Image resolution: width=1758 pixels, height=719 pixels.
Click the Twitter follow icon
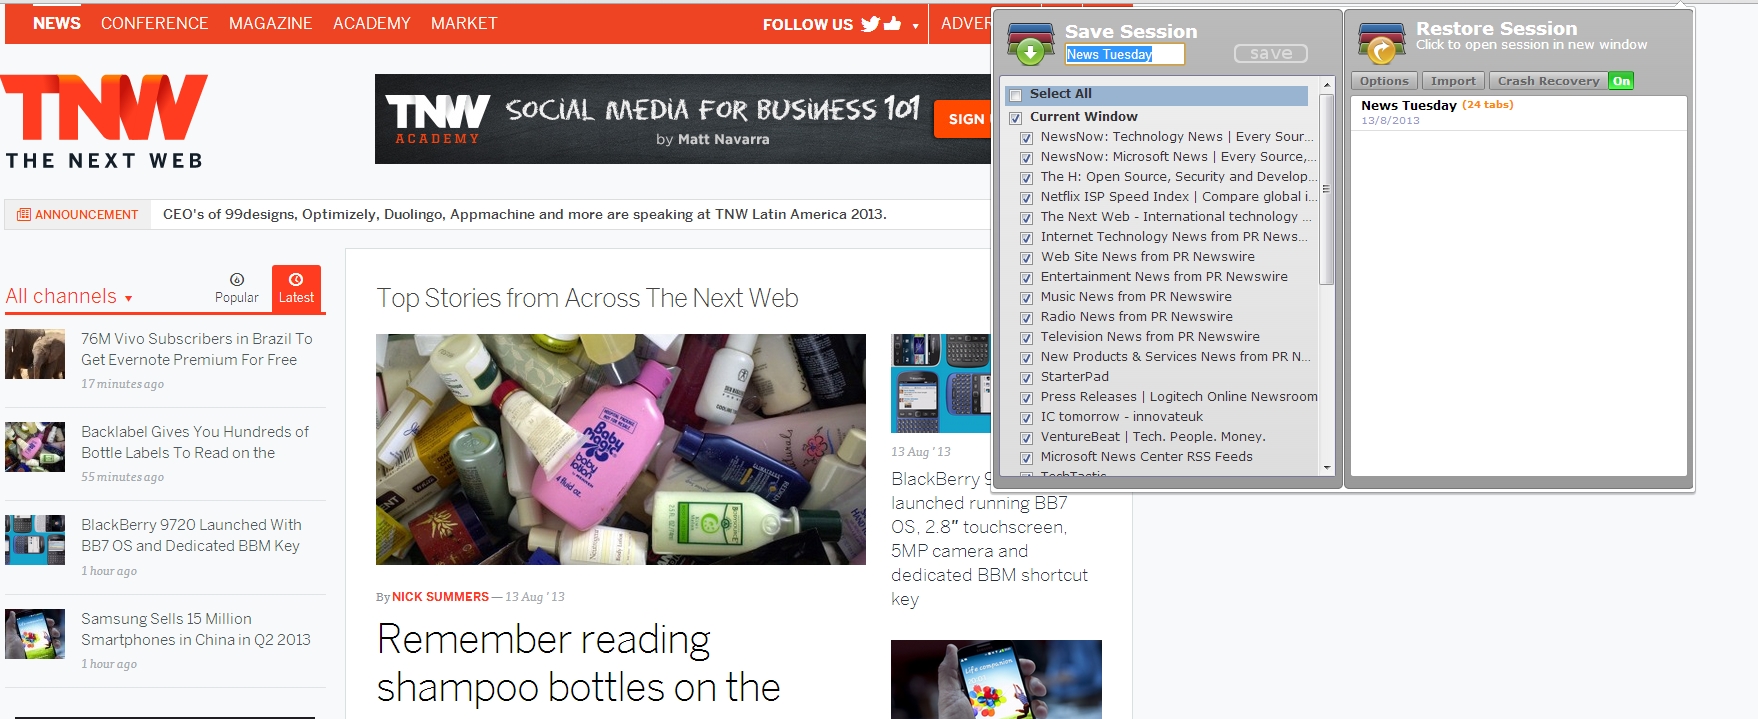pos(870,24)
